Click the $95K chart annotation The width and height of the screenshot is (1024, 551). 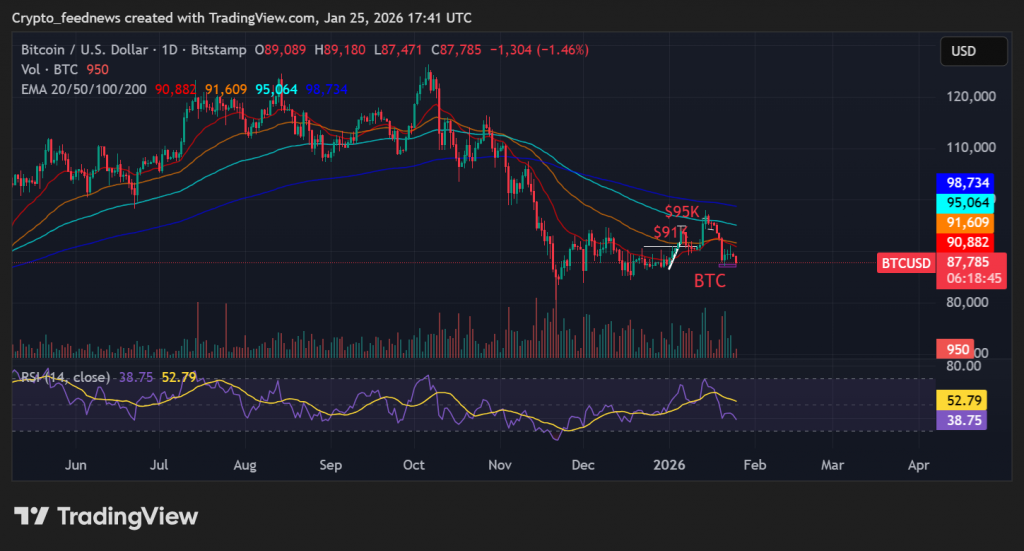click(x=682, y=211)
